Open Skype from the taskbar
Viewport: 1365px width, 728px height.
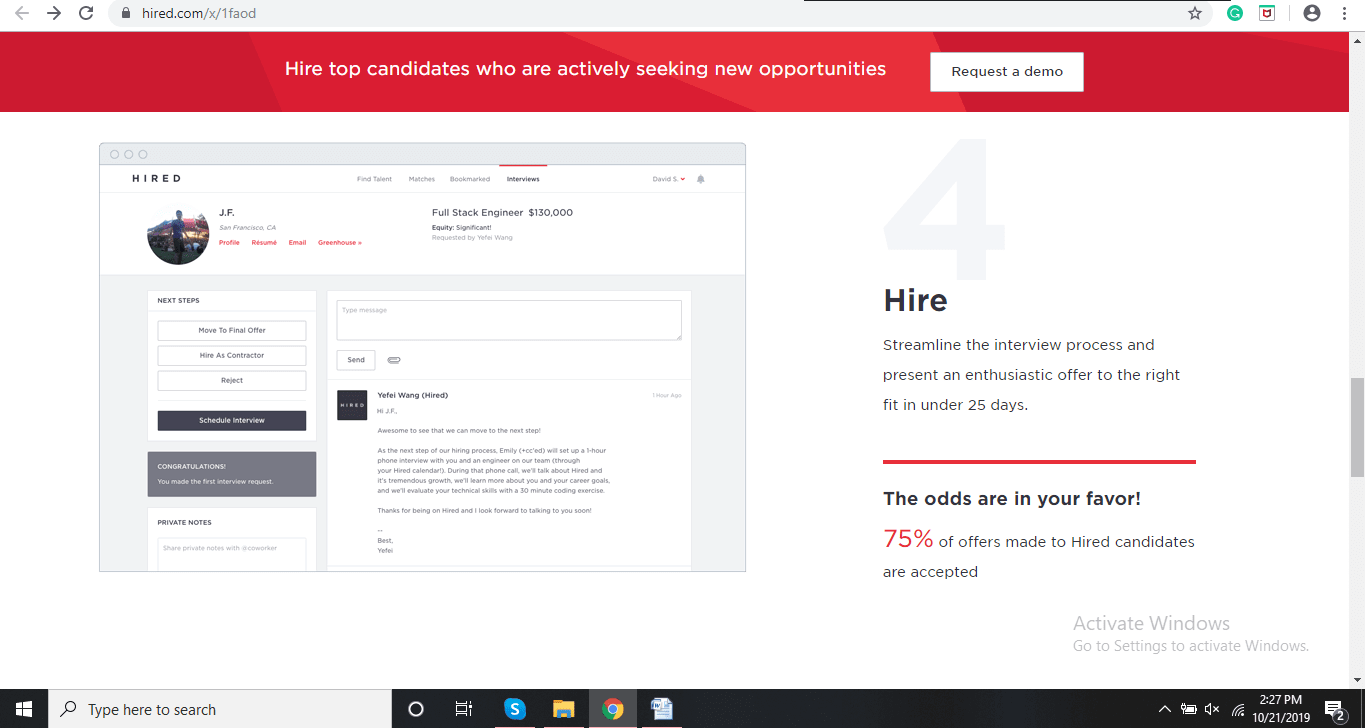(515, 709)
